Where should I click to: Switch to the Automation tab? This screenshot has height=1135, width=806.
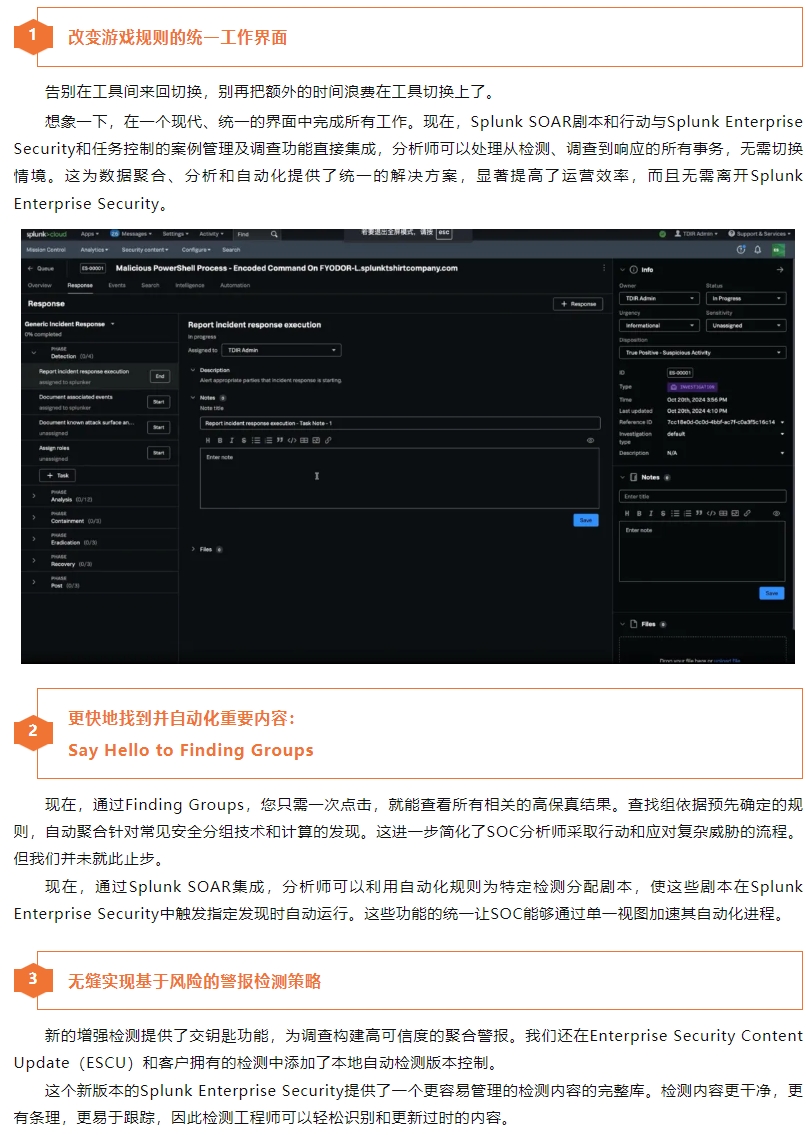pos(235,285)
